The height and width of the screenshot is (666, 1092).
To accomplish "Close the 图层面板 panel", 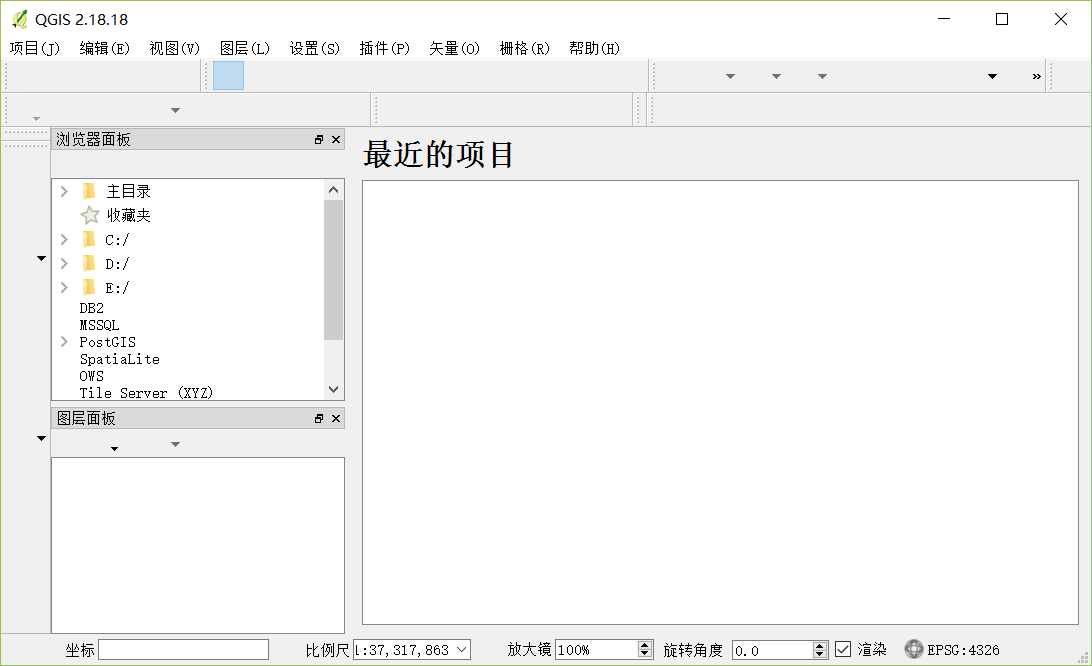I will click(336, 418).
